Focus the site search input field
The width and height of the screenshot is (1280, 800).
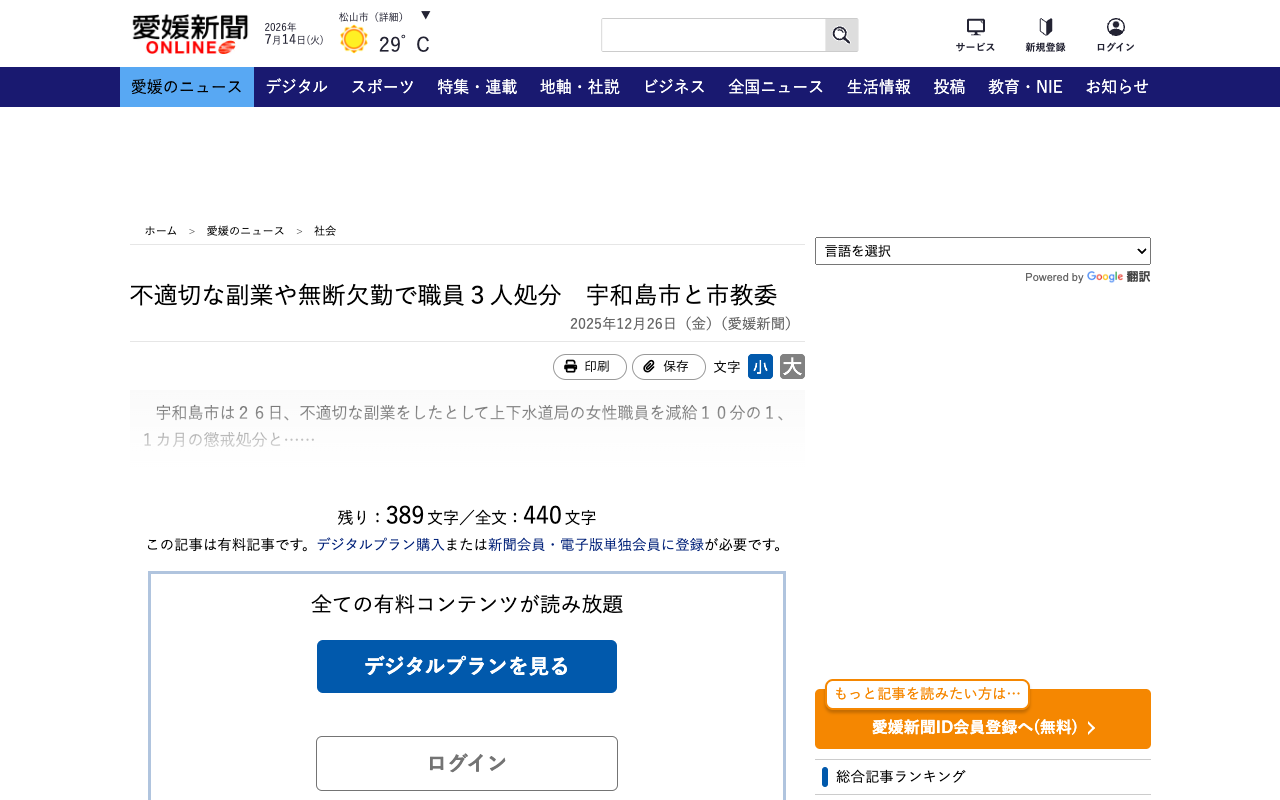tap(713, 35)
